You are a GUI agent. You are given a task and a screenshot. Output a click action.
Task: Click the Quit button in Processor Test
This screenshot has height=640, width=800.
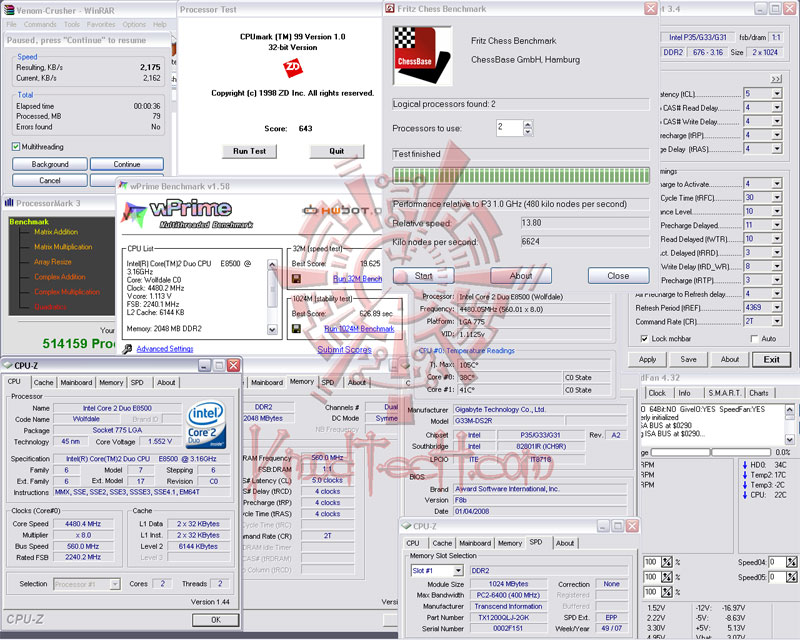pyautogui.click(x=337, y=151)
